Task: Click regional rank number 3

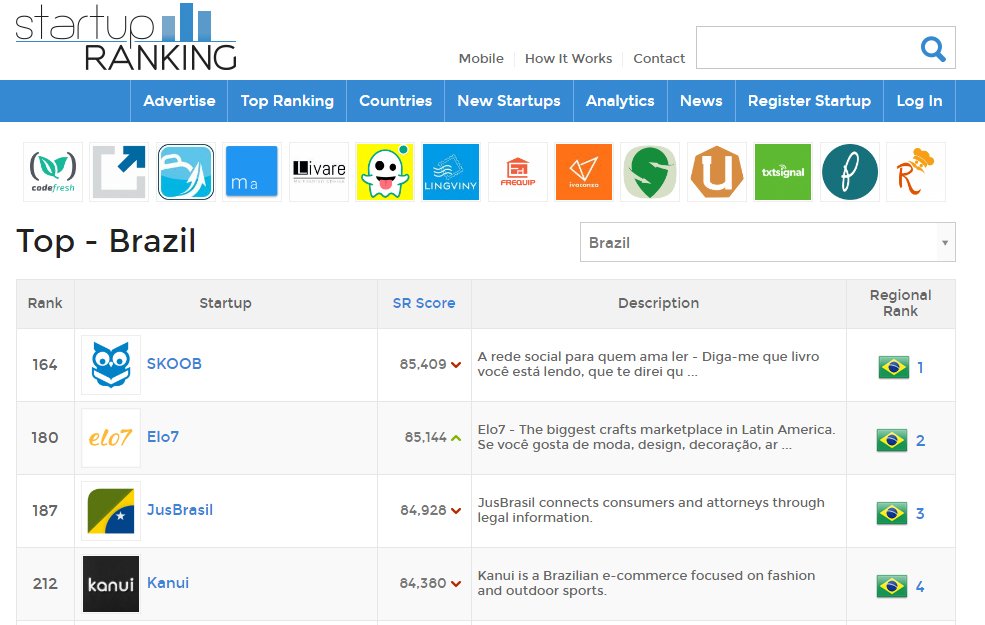Action: (920, 513)
